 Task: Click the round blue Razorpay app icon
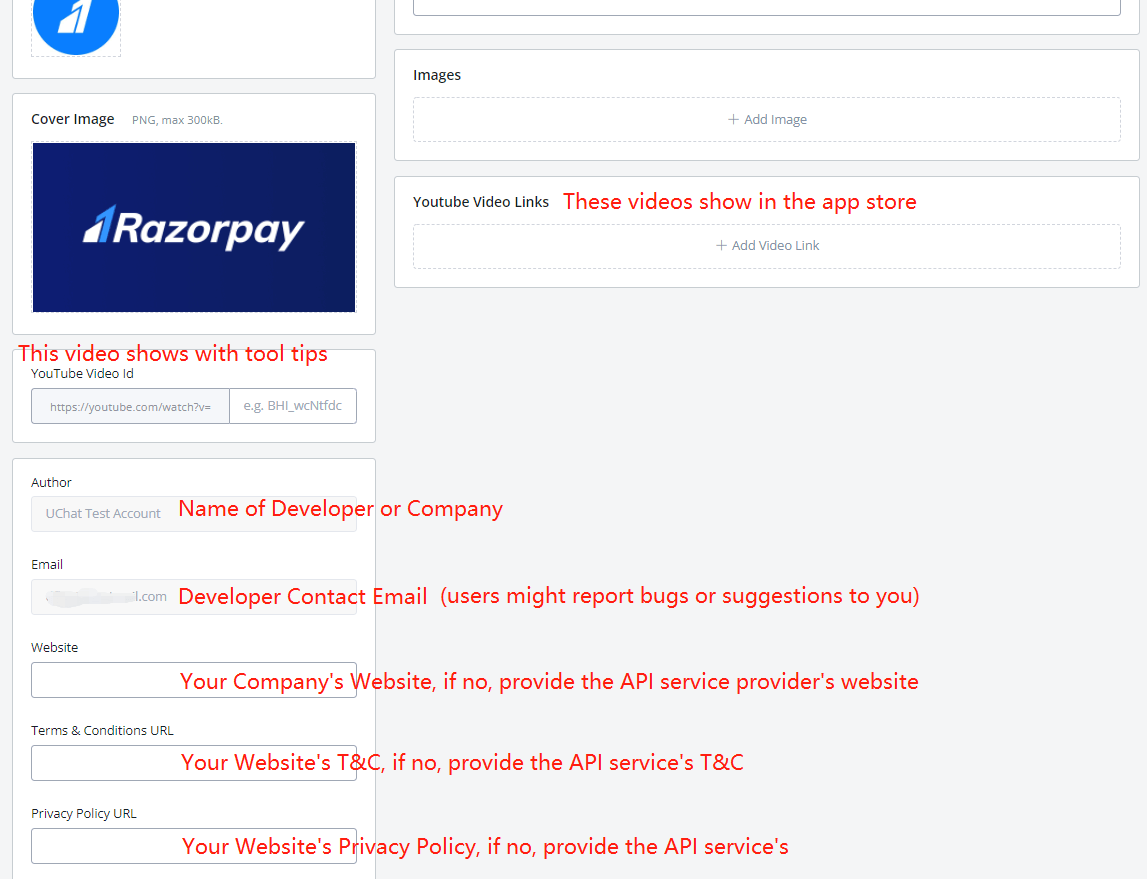(76, 18)
